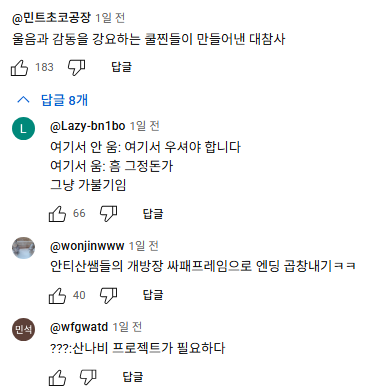Click 답글 under the @wonjinwww reply
The width and height of the screenshot is (370, 392).
[153, 295]
